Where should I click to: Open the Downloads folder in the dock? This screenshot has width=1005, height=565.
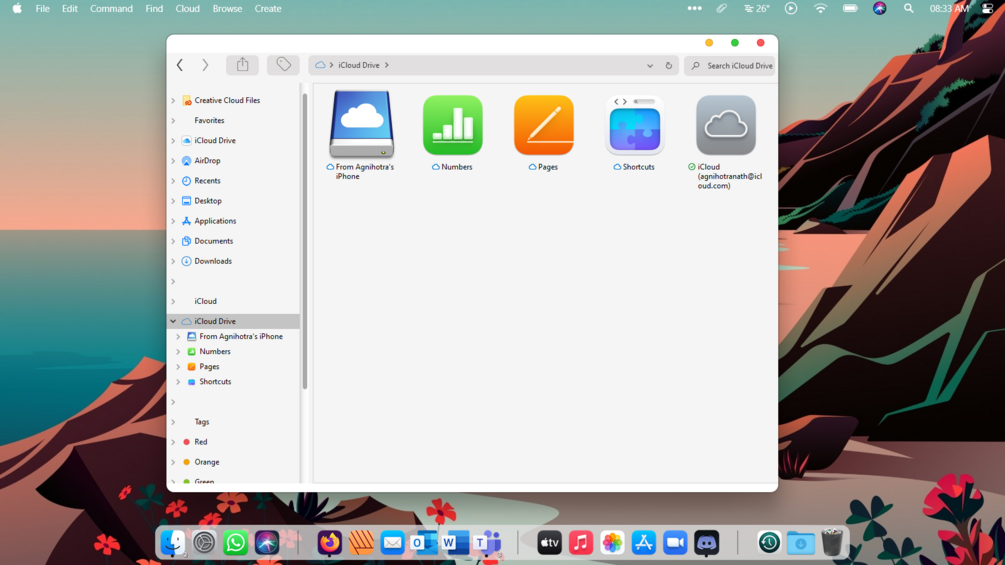[x=801, y=543]
